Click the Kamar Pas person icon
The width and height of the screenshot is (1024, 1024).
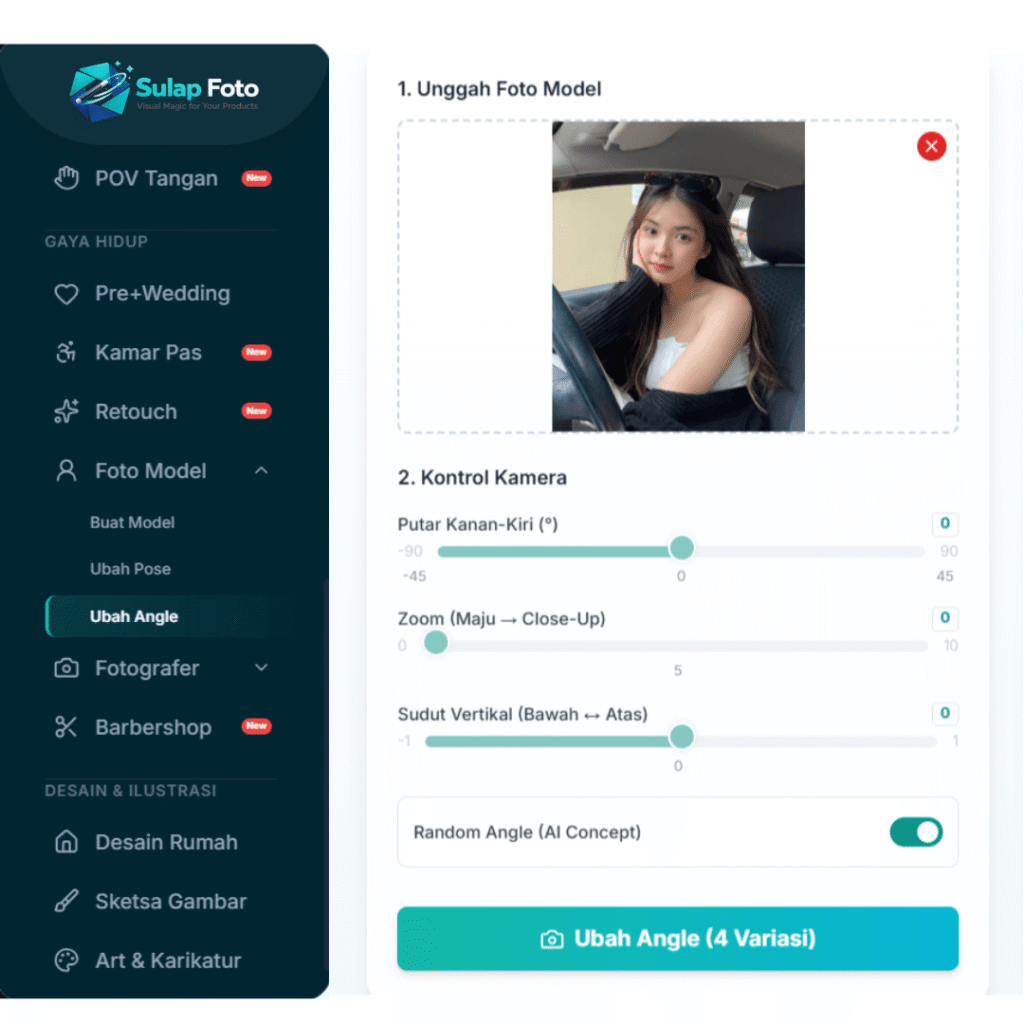[x=66, y=353]
